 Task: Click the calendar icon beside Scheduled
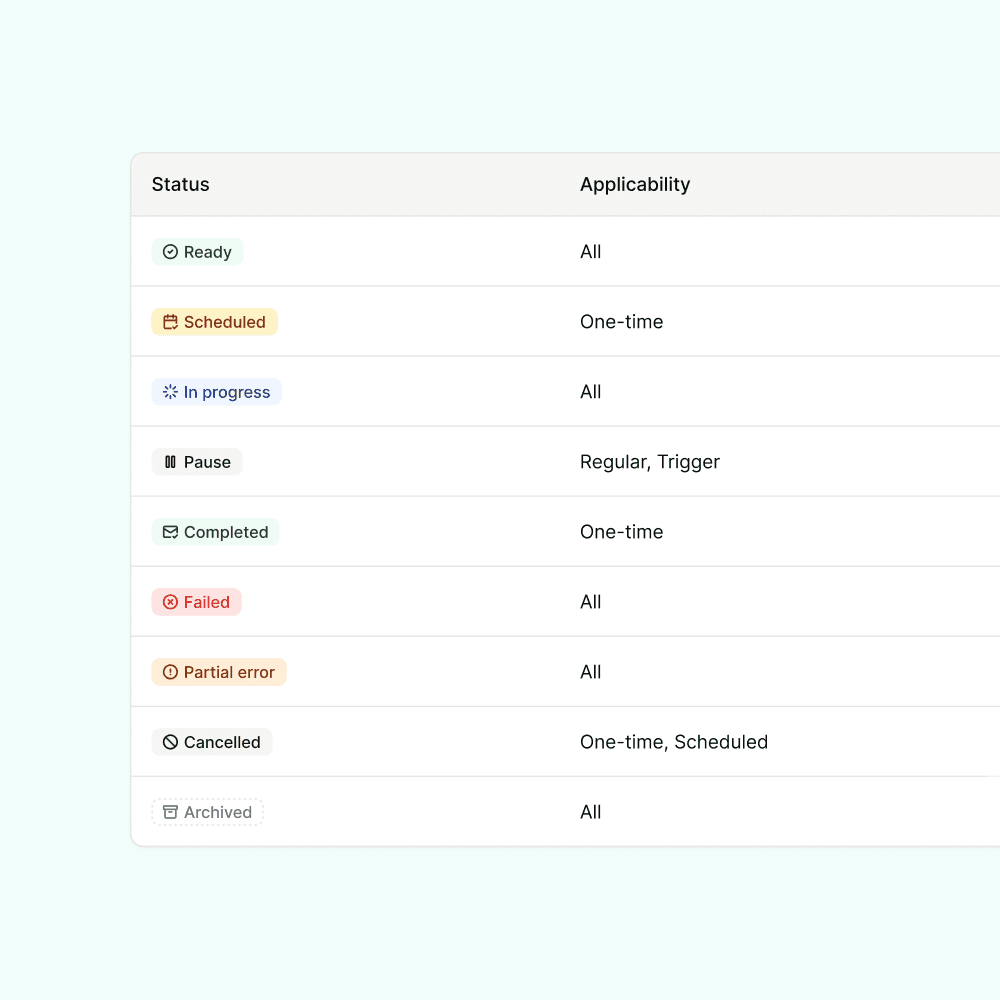[x=170, y=322]
